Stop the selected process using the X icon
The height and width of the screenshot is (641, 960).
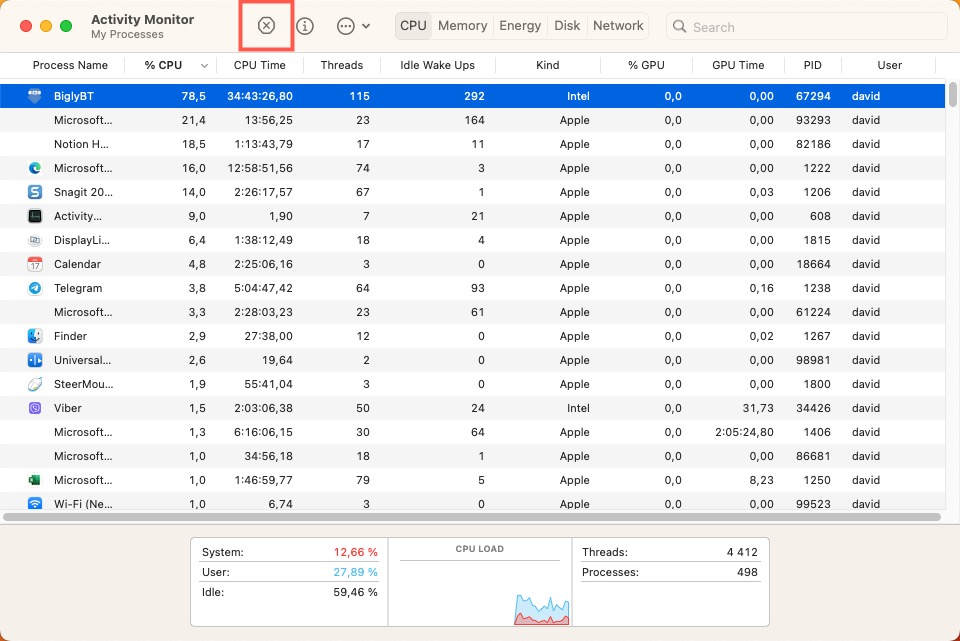(x=266, y=26)
